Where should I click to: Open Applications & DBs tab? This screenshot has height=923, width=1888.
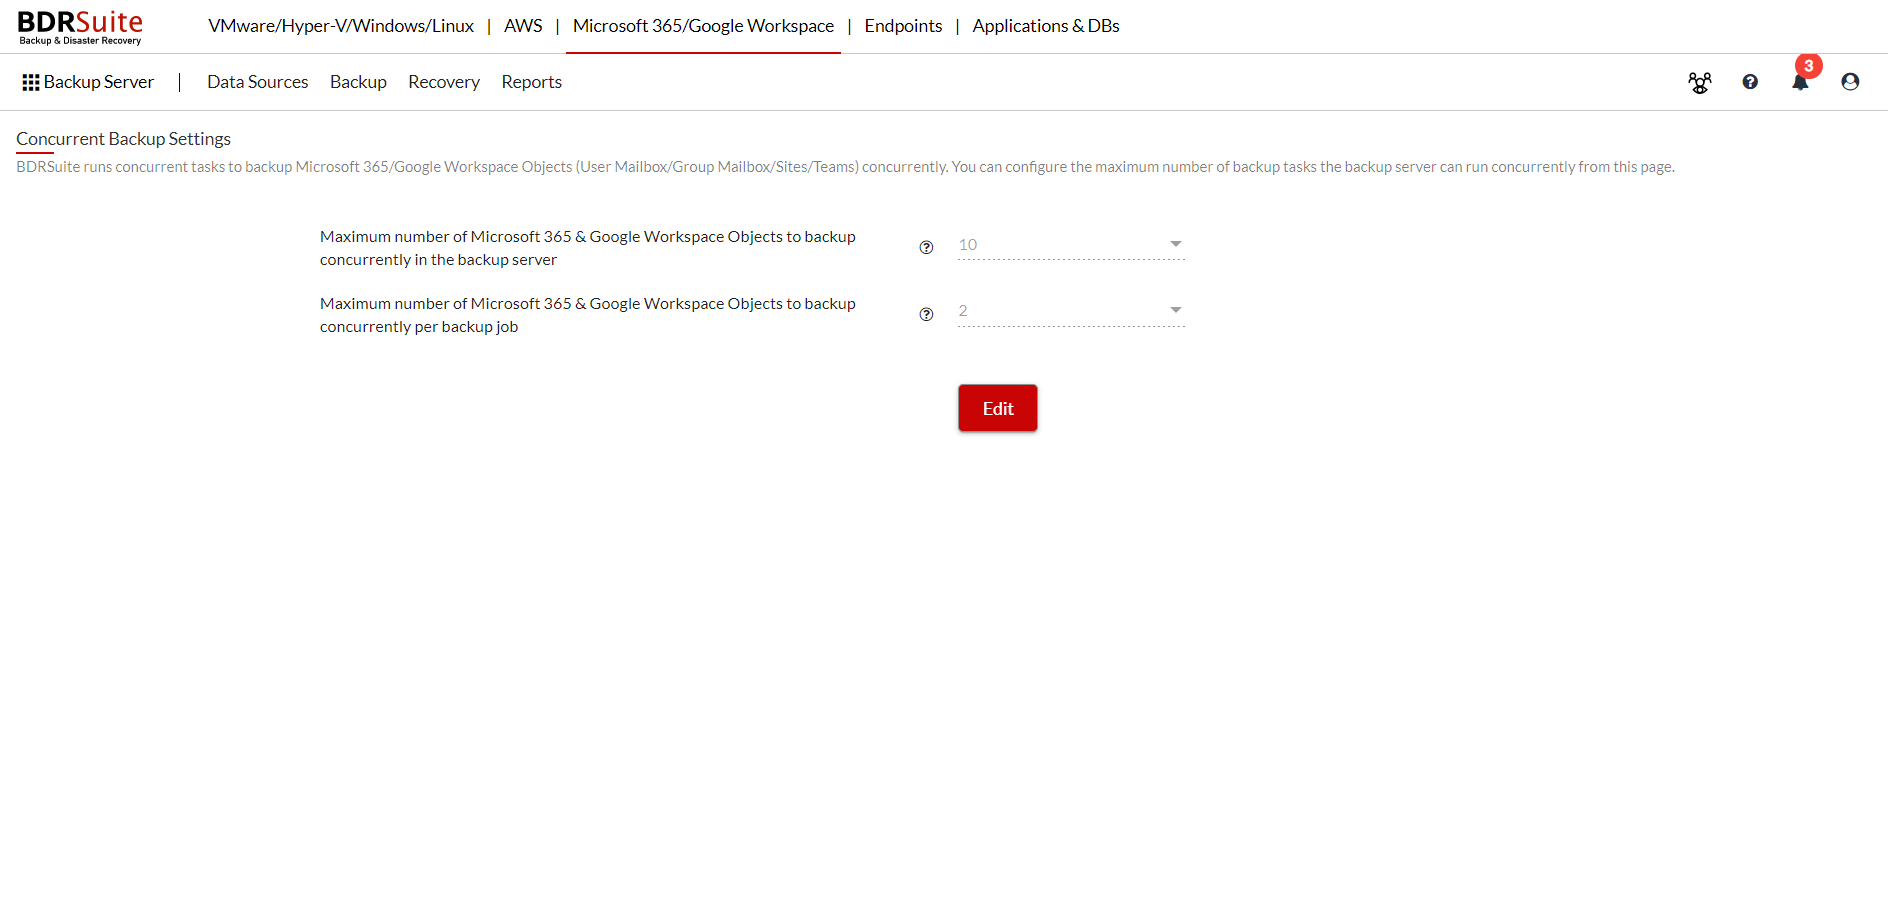(1046, 26)
